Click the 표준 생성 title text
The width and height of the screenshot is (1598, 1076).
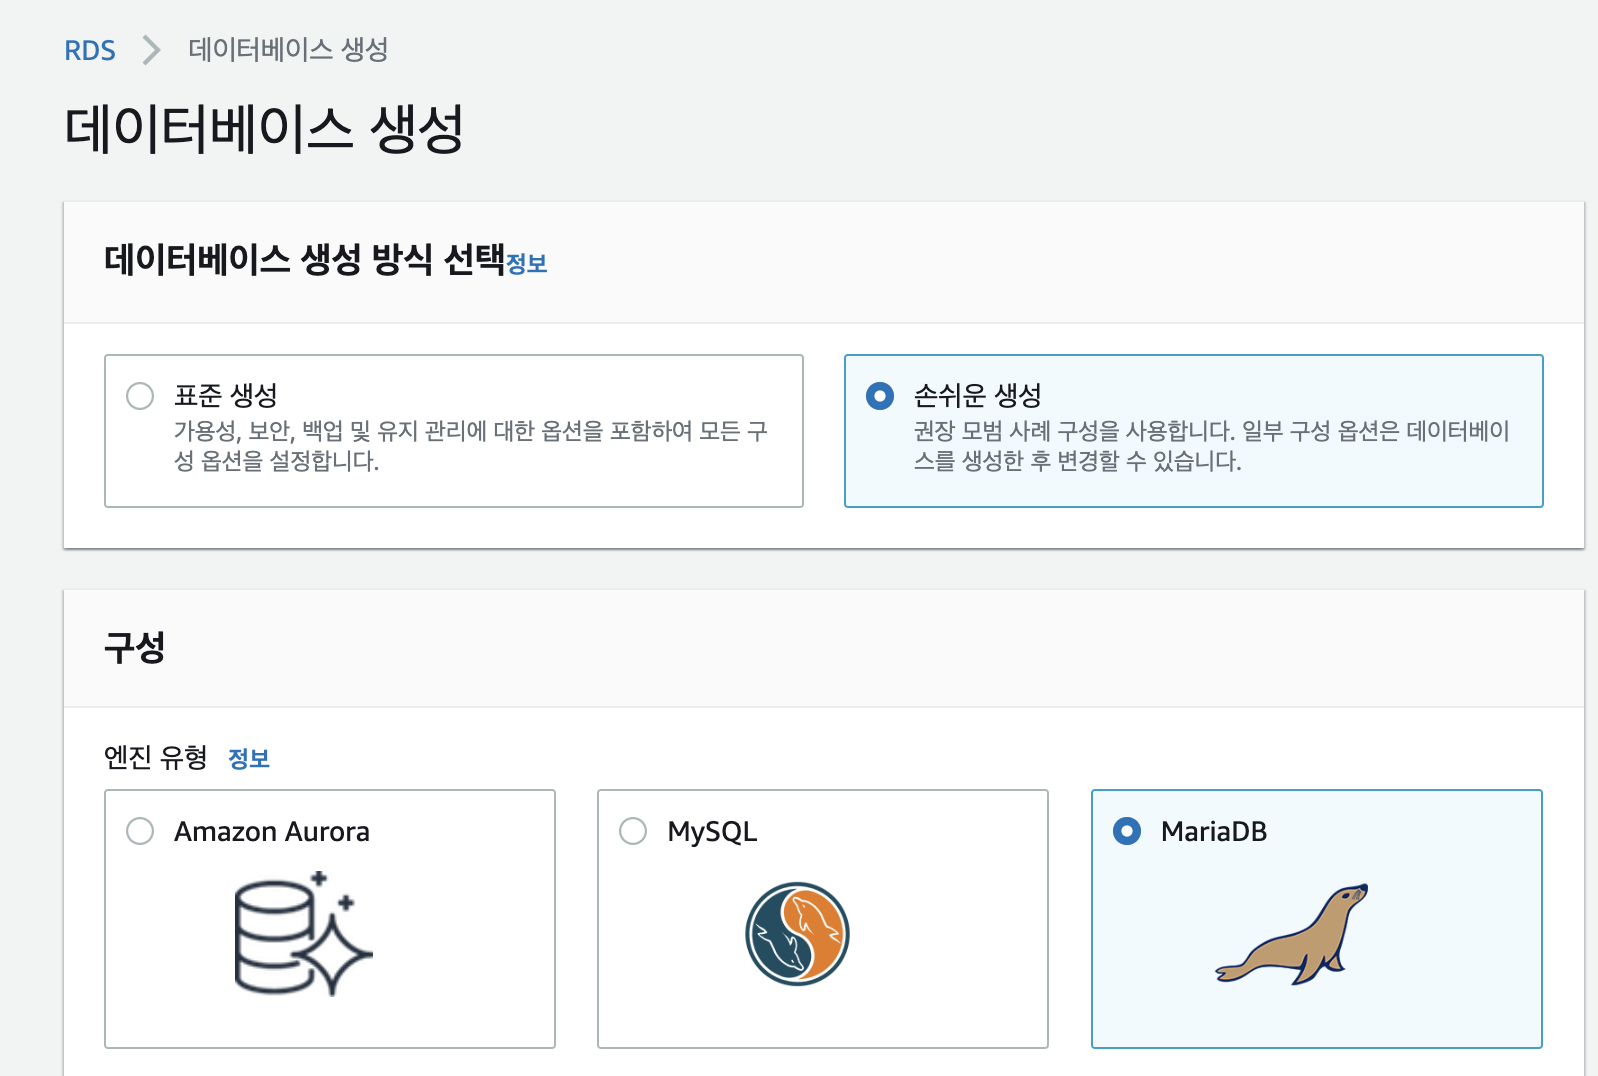coord(226,396)
